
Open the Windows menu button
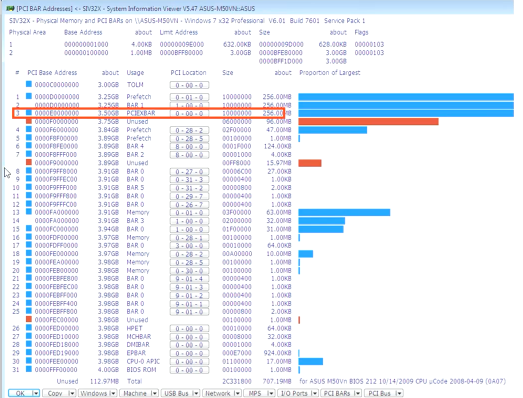(x=94, y=393)
